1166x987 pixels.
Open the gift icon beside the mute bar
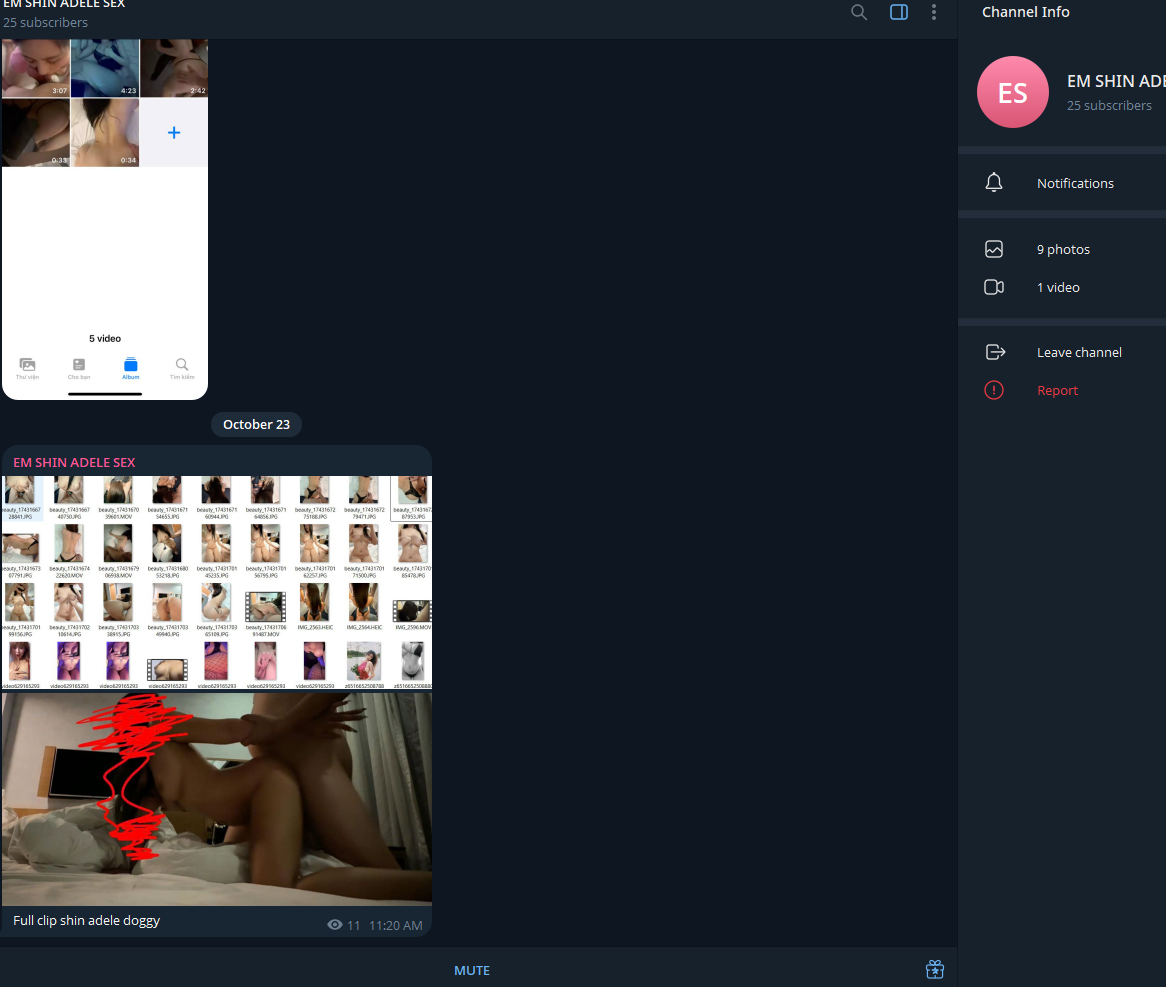(x=934, y=969)
